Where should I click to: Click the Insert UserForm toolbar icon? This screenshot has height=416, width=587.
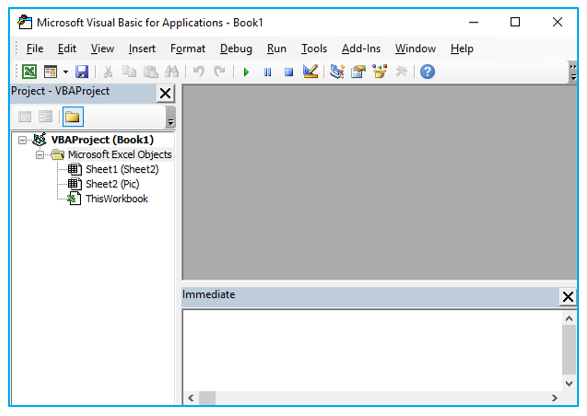tap(50, 71)
